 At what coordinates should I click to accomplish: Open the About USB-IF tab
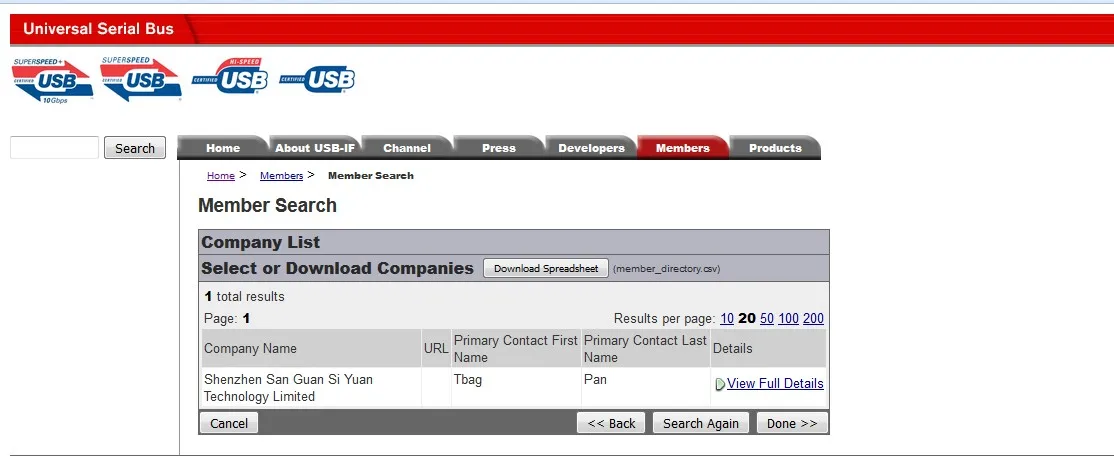(315, 148)
